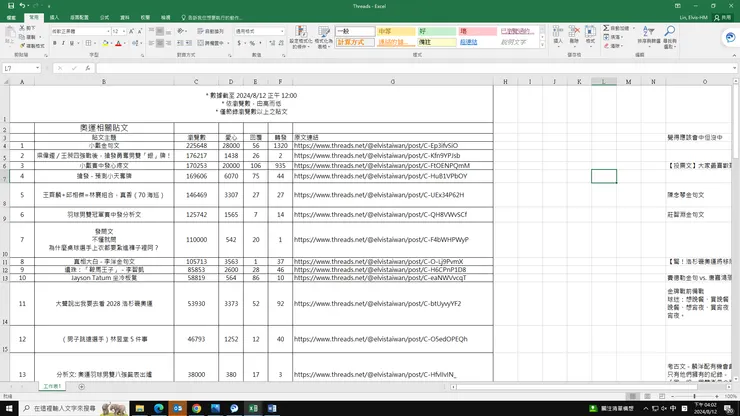Save the workbook from quick access toolbar
This screenshot has height=416, width=740.
pos(11,6)
